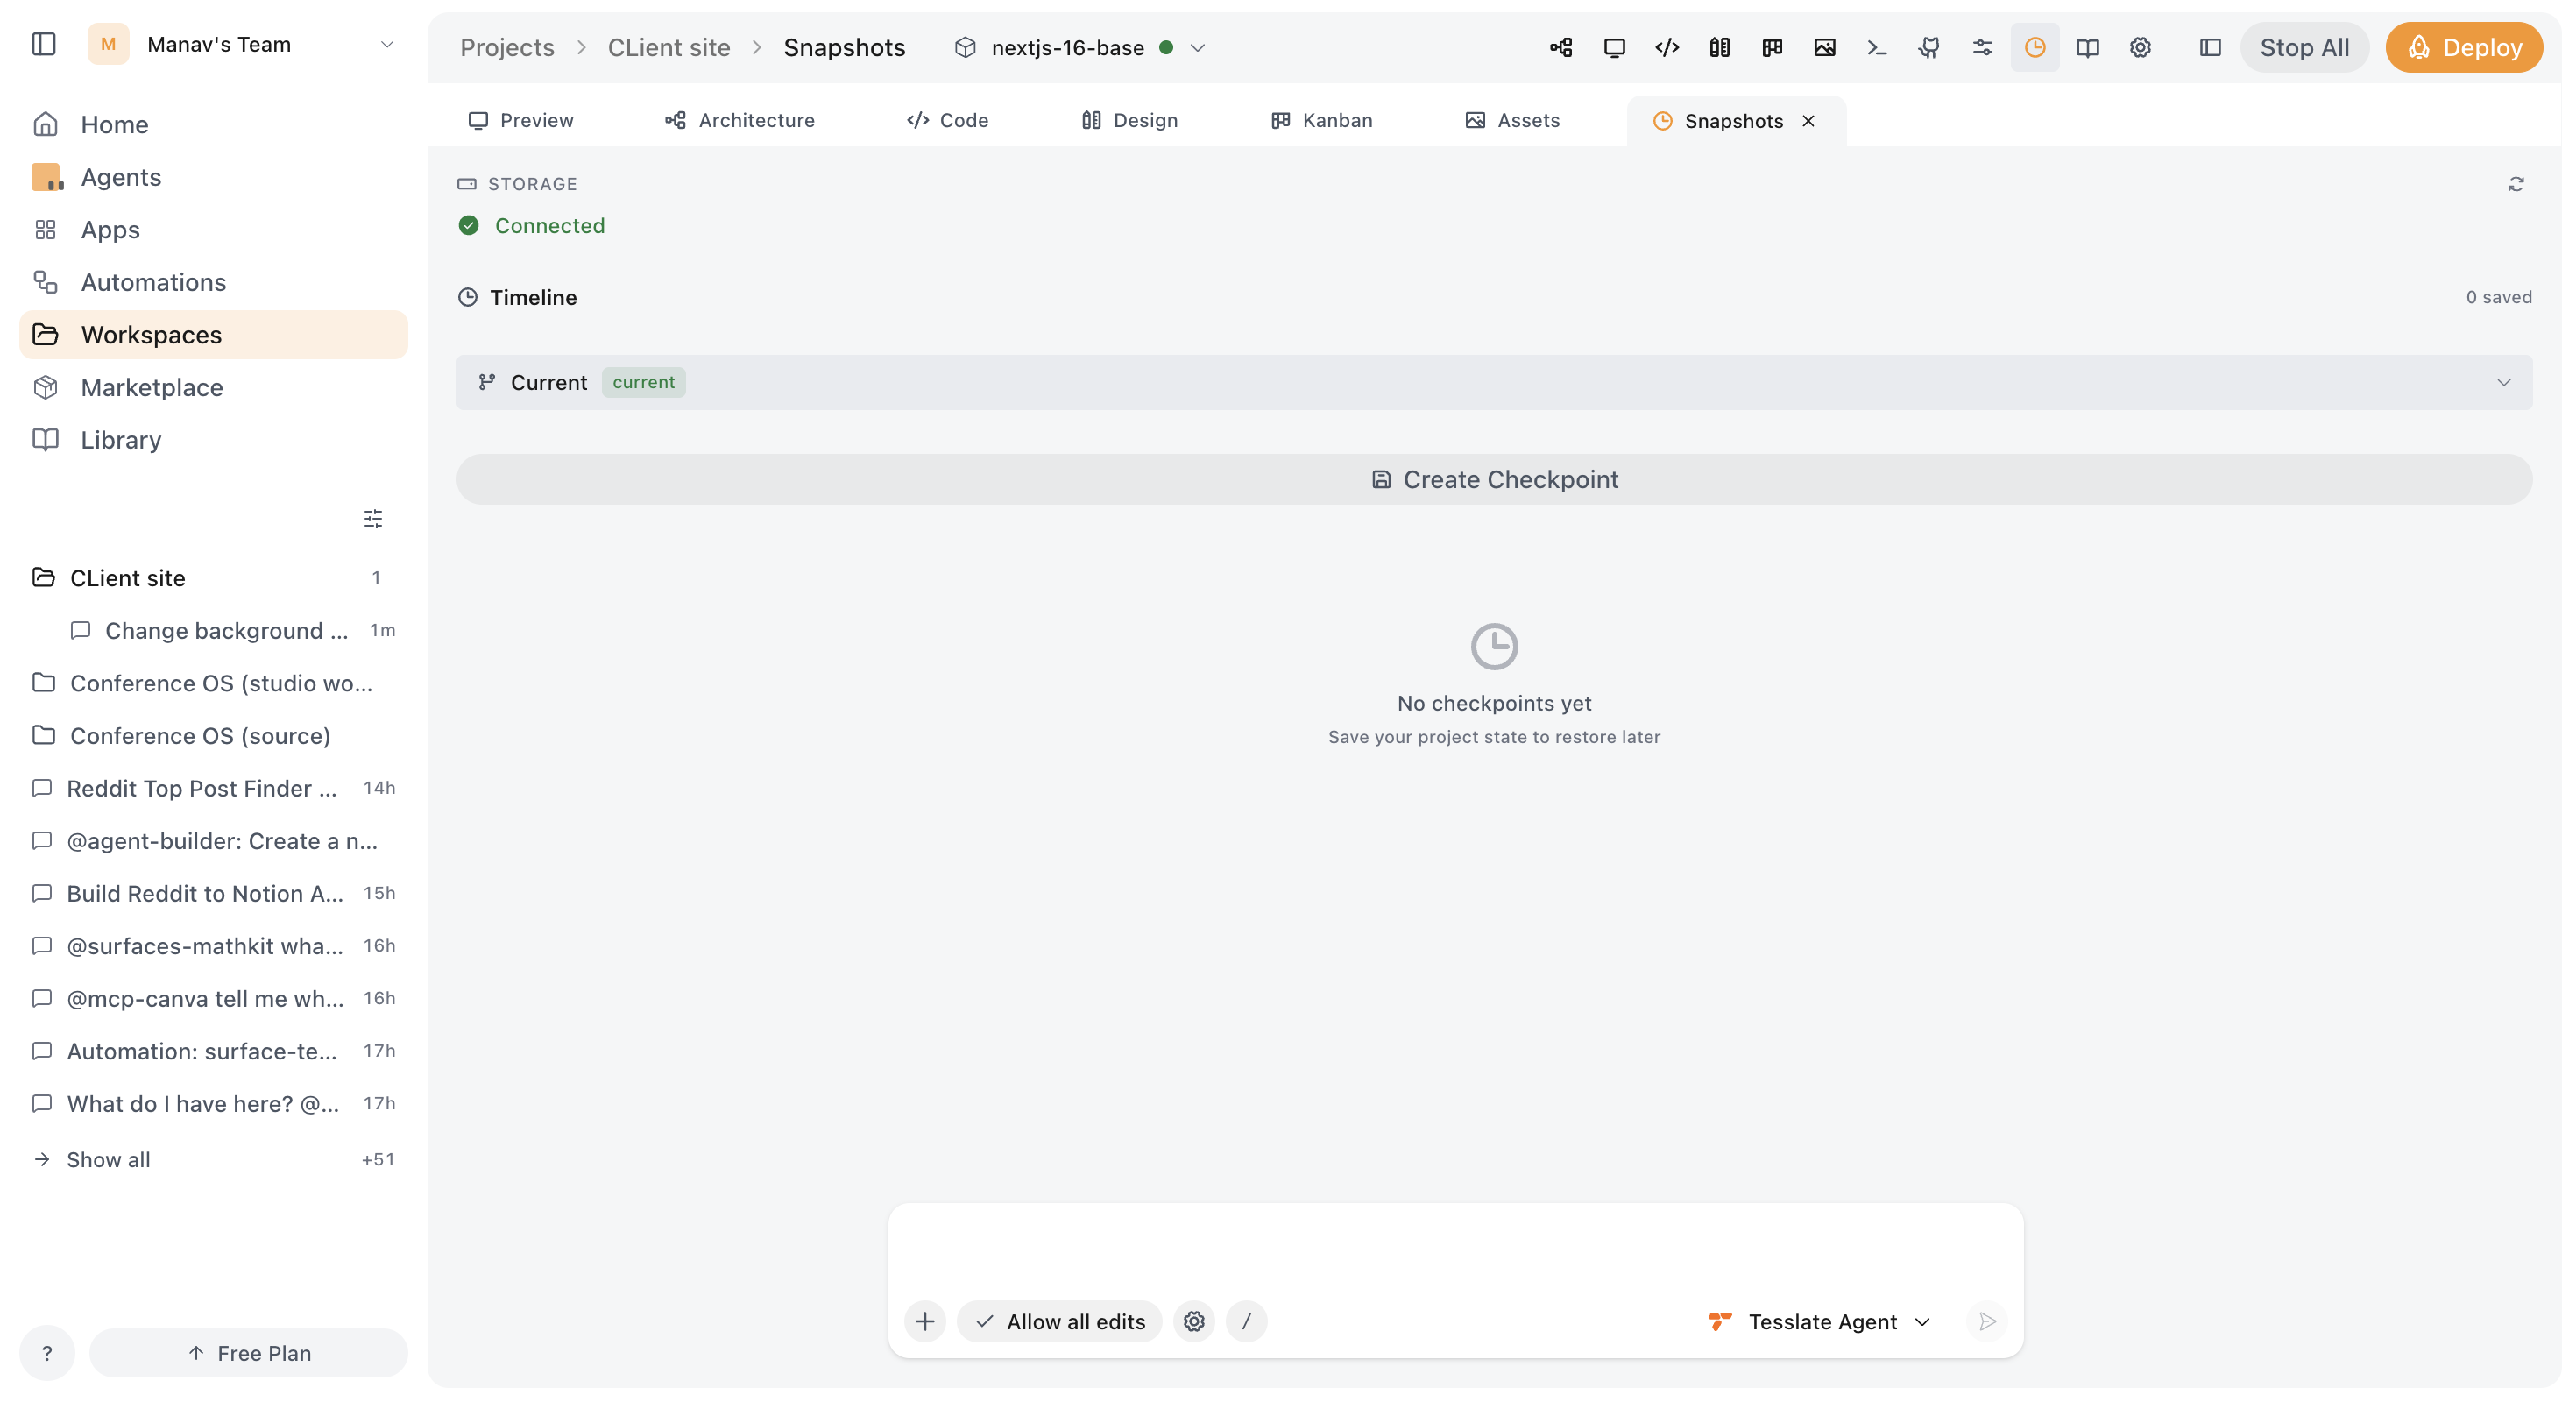The image size is (2576, 1402).
Task: Expand Conference OS (source) folder
Action: (x=213, y=735)
